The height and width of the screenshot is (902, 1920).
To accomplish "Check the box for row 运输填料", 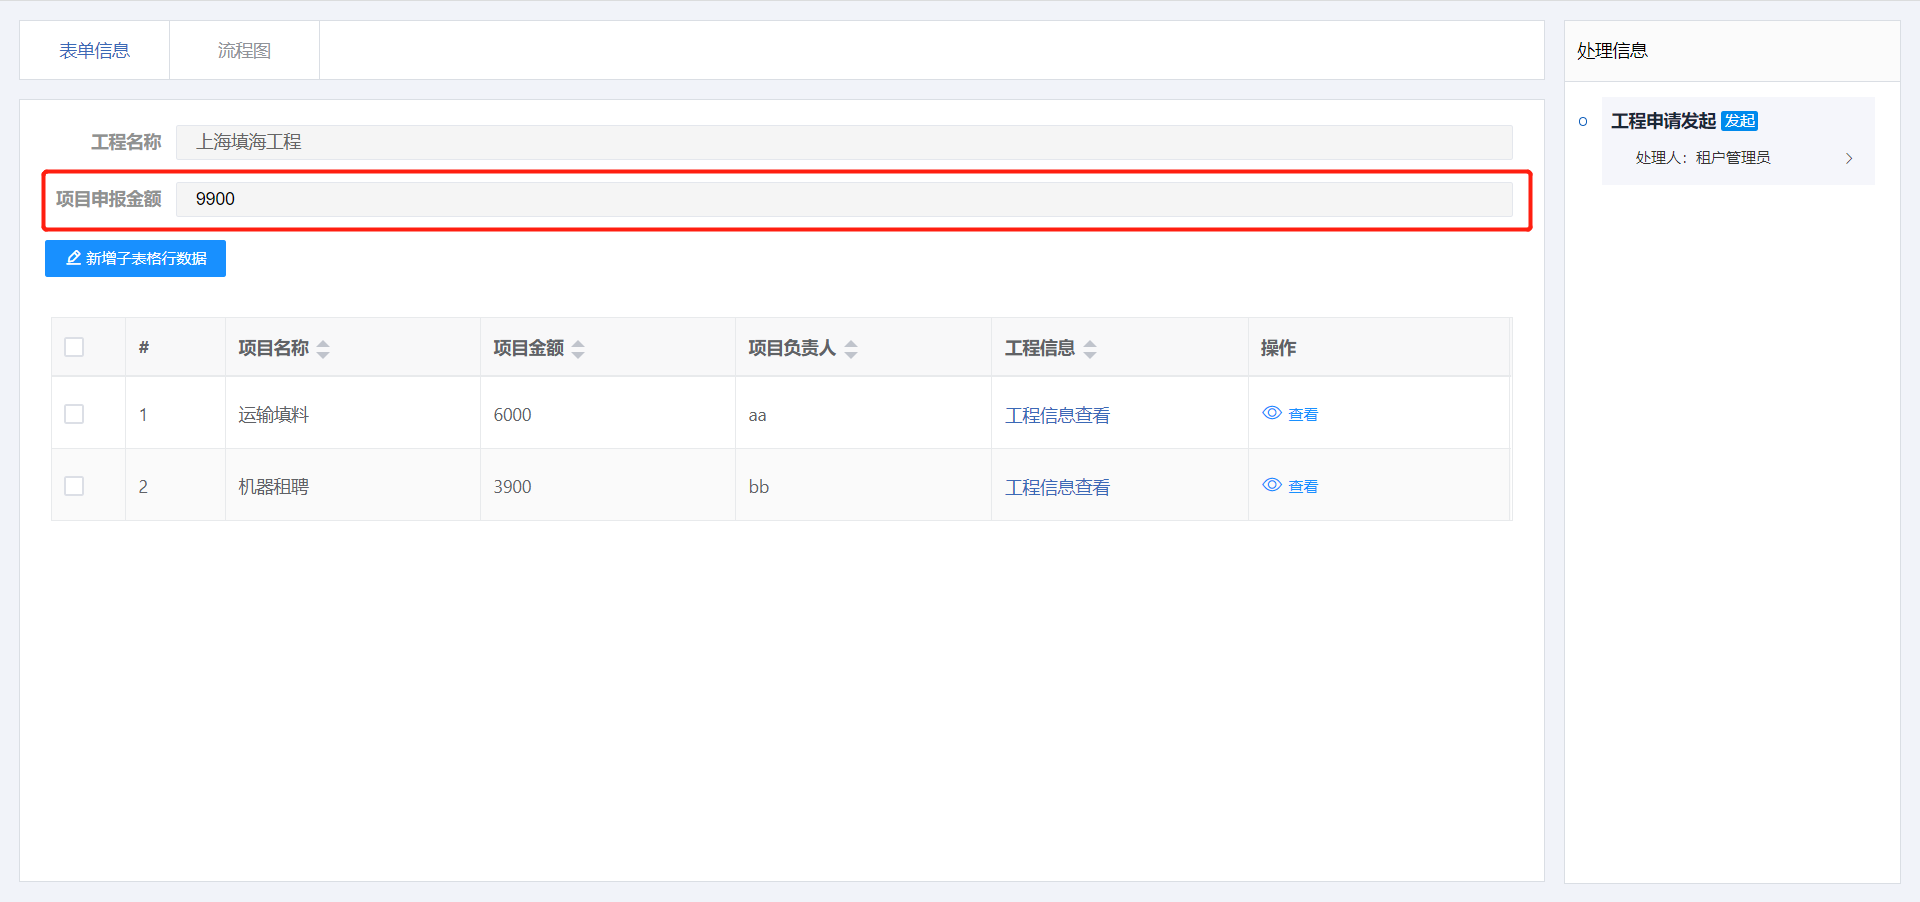I will tap(74, 414).
